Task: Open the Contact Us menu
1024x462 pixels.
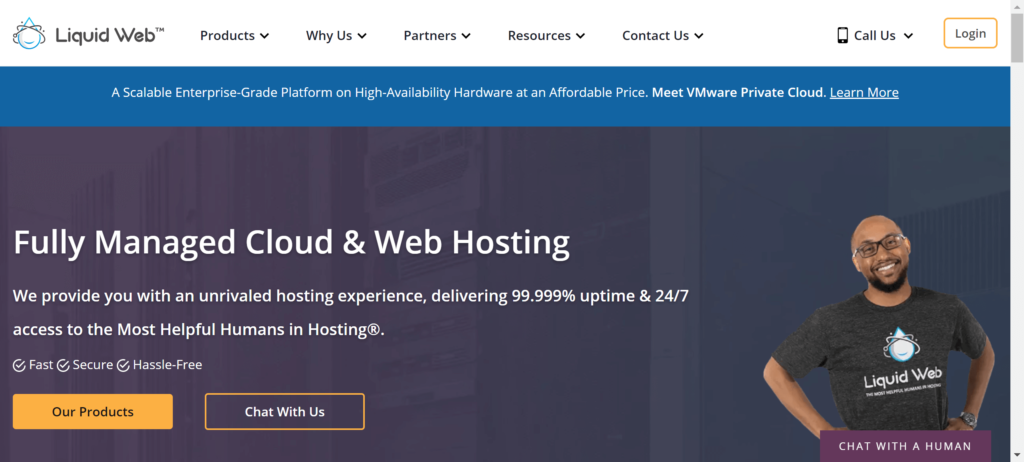Action: [x=655, y=36]
